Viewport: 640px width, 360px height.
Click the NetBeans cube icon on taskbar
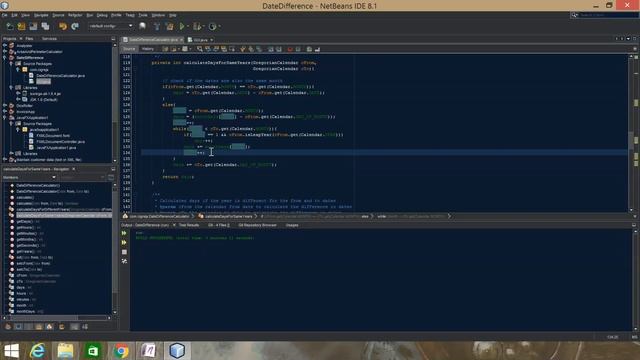(x=177, y=351)
